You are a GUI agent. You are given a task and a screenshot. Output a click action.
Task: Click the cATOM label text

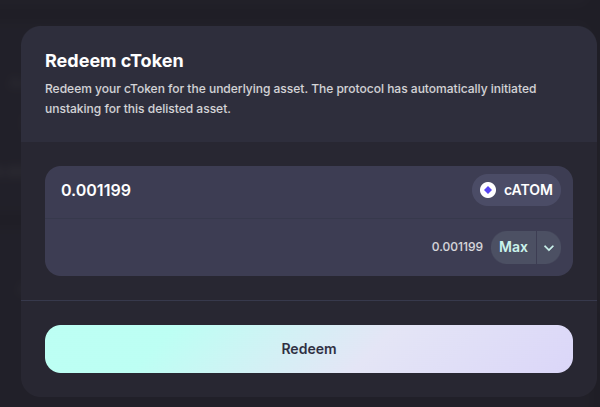tap(528, 190)
